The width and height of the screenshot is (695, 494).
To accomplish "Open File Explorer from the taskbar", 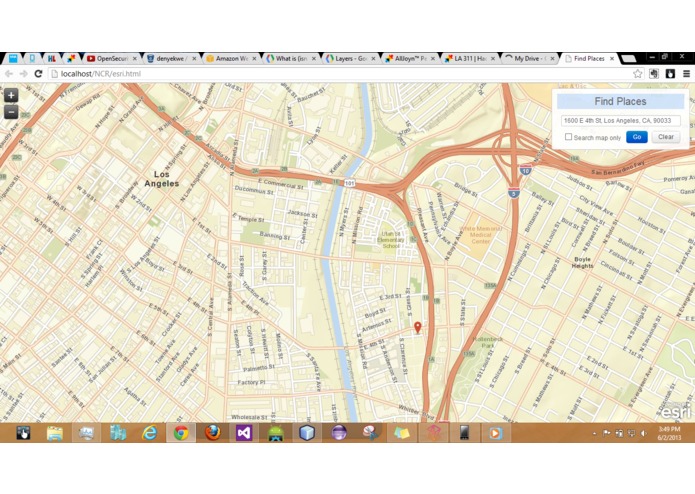I will pos(55,433).
